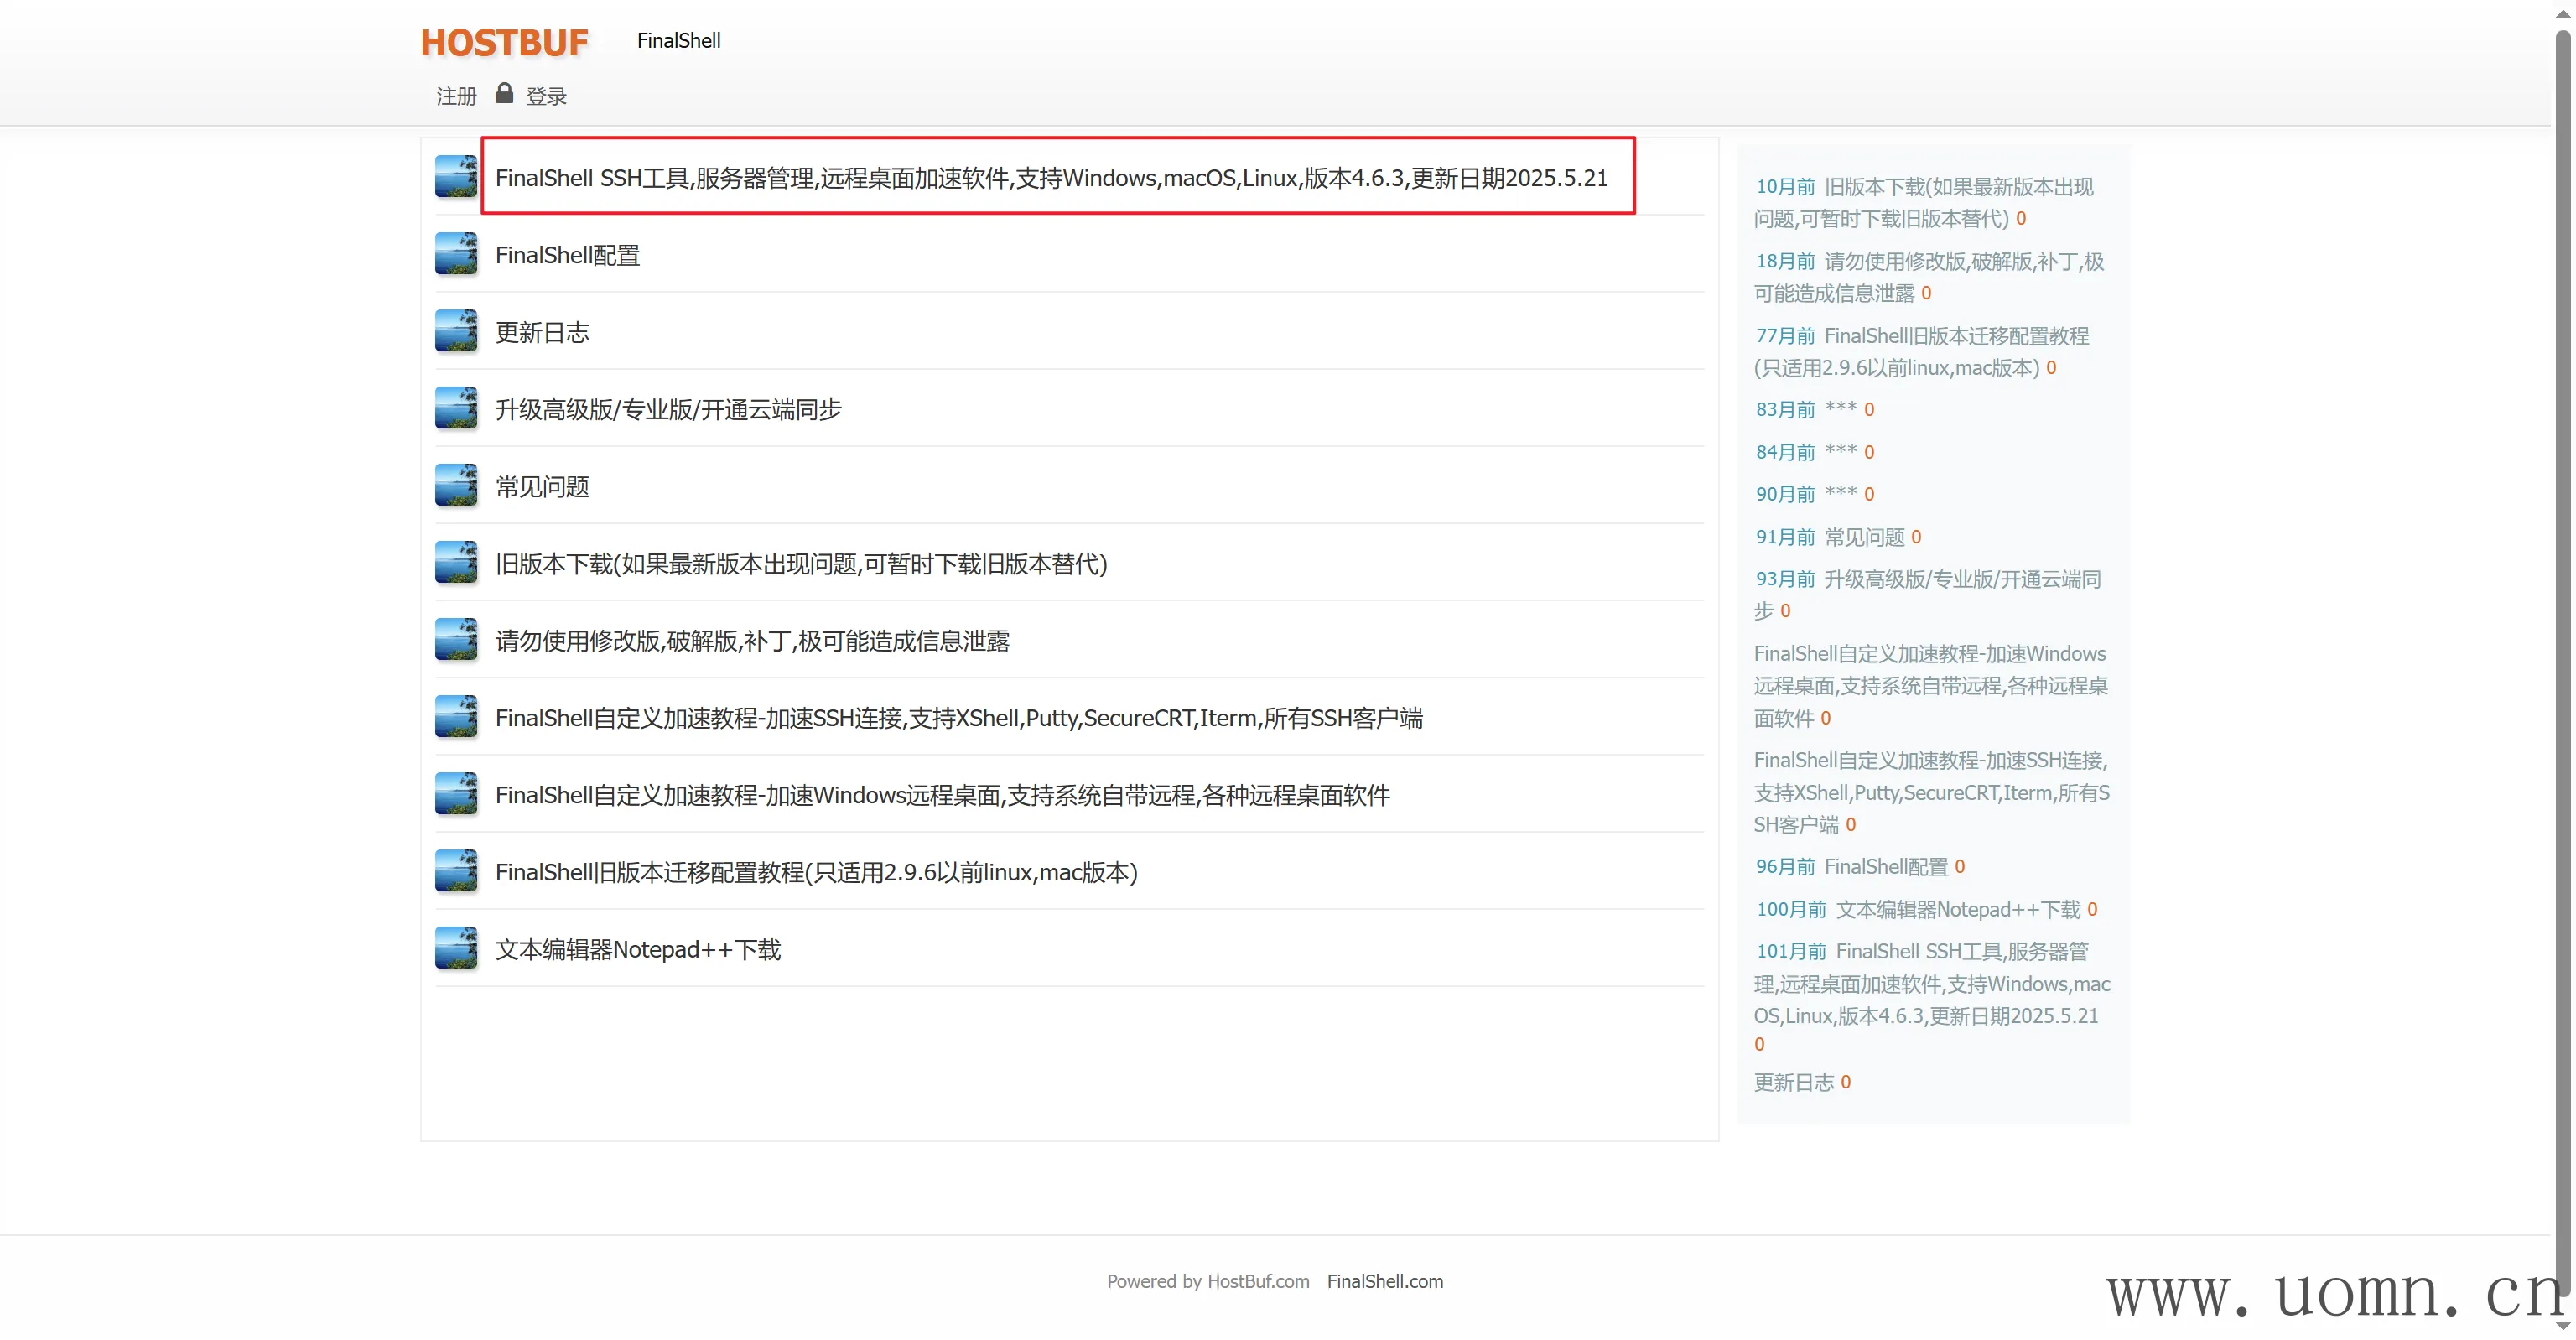Image resolution: width=2576 pixels, height=1340 pixels.
Task: Click the FinalShell.com footer link
Action: click(1384, 1281)
